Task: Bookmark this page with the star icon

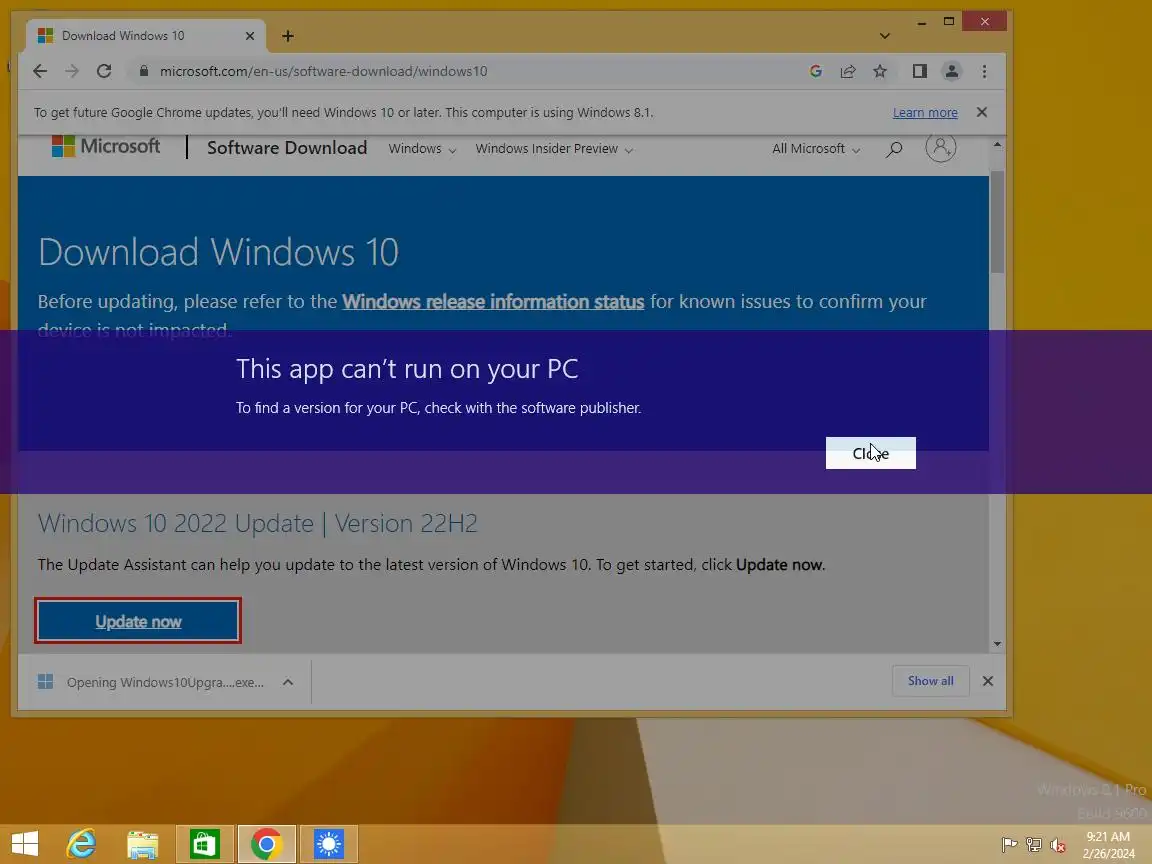Action: [879, 71]
